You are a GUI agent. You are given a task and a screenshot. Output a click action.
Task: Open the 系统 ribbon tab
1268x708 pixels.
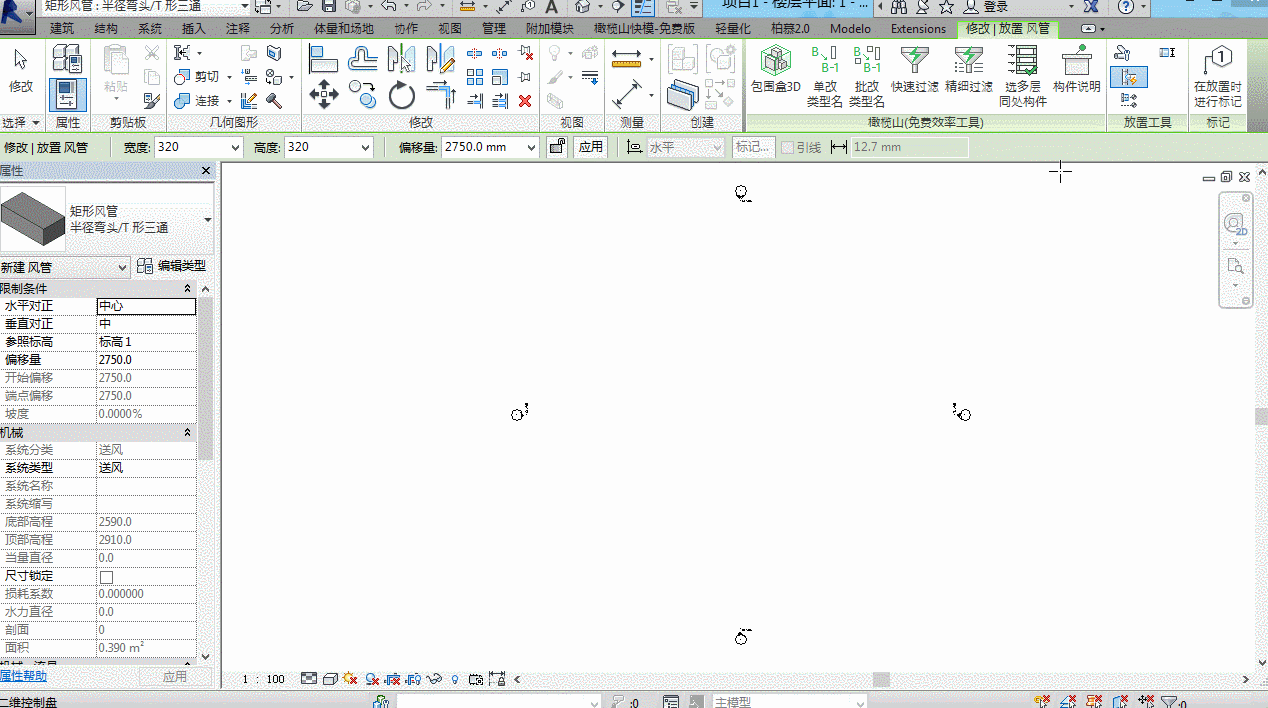point(150,29)
